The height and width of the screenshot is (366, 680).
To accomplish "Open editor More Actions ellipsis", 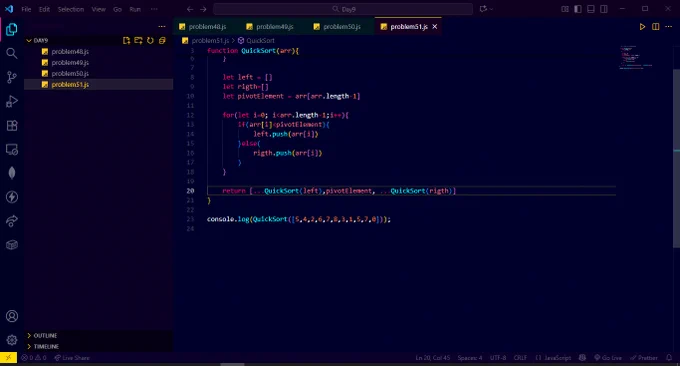I will pos(668,26).
